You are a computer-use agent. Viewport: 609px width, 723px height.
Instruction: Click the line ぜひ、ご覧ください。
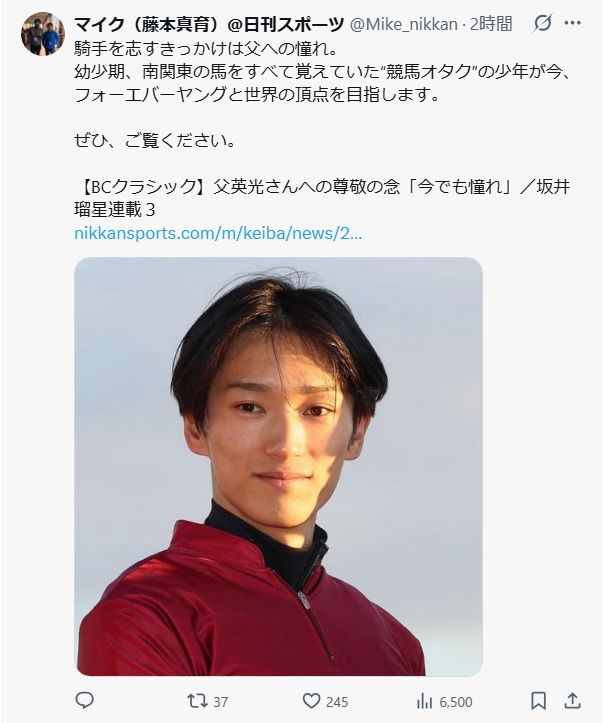(155, 140)
